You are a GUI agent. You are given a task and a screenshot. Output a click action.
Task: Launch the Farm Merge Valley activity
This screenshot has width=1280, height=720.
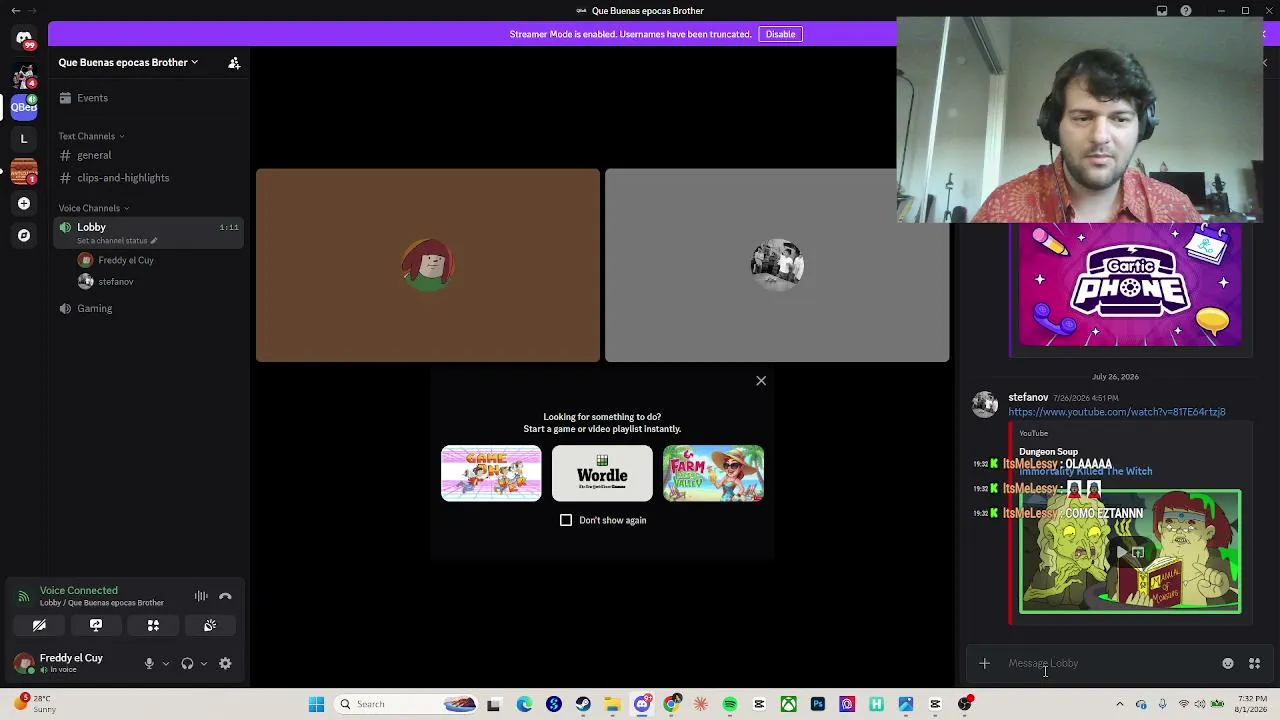pyautogui.click(x=713, y=474)
